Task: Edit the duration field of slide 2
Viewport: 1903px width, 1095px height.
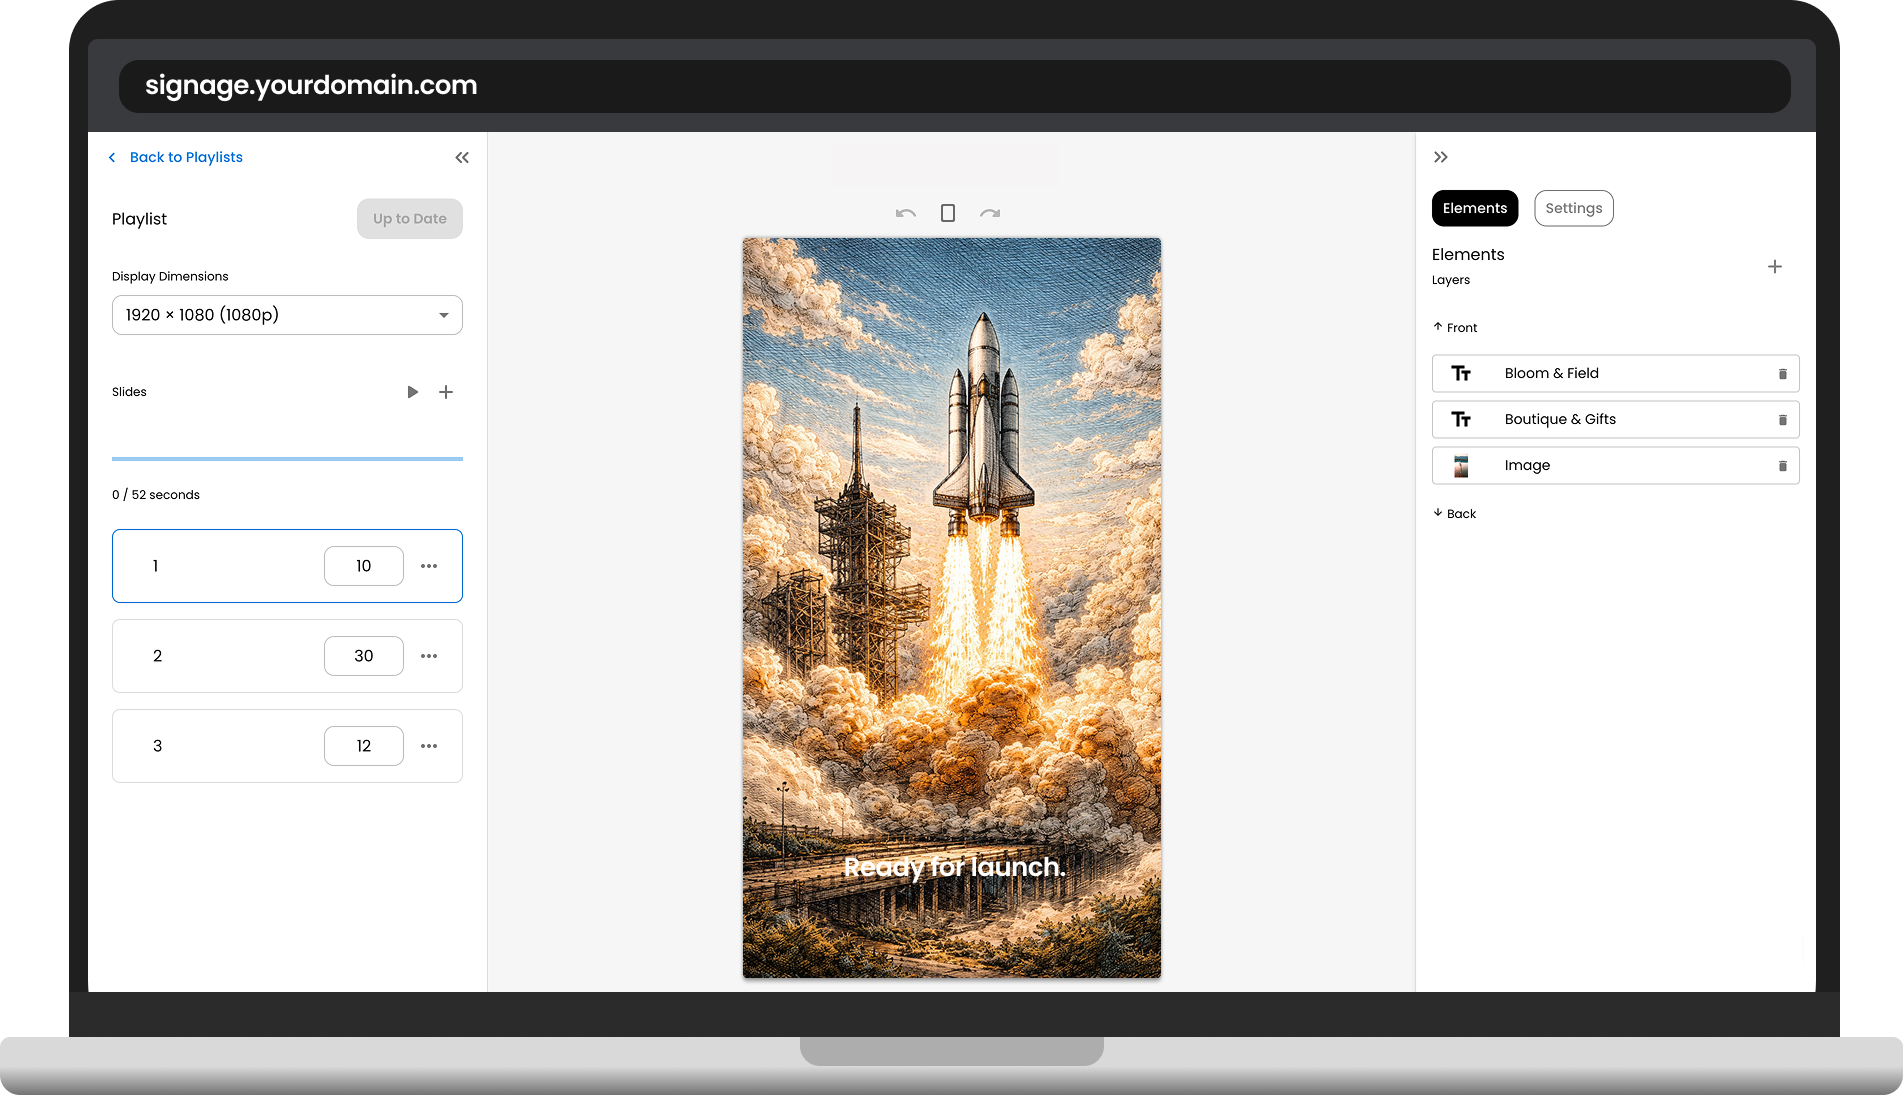Action: pyautogui.click(x=363, y=656)
